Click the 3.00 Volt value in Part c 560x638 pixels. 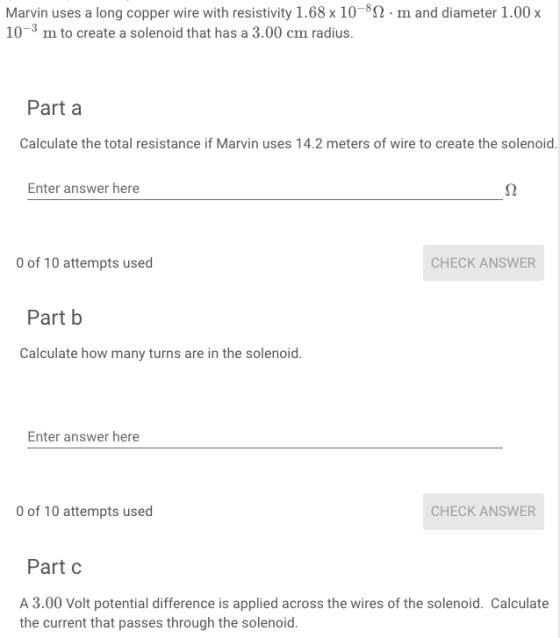pyautogui.click(x=61, y=603)
